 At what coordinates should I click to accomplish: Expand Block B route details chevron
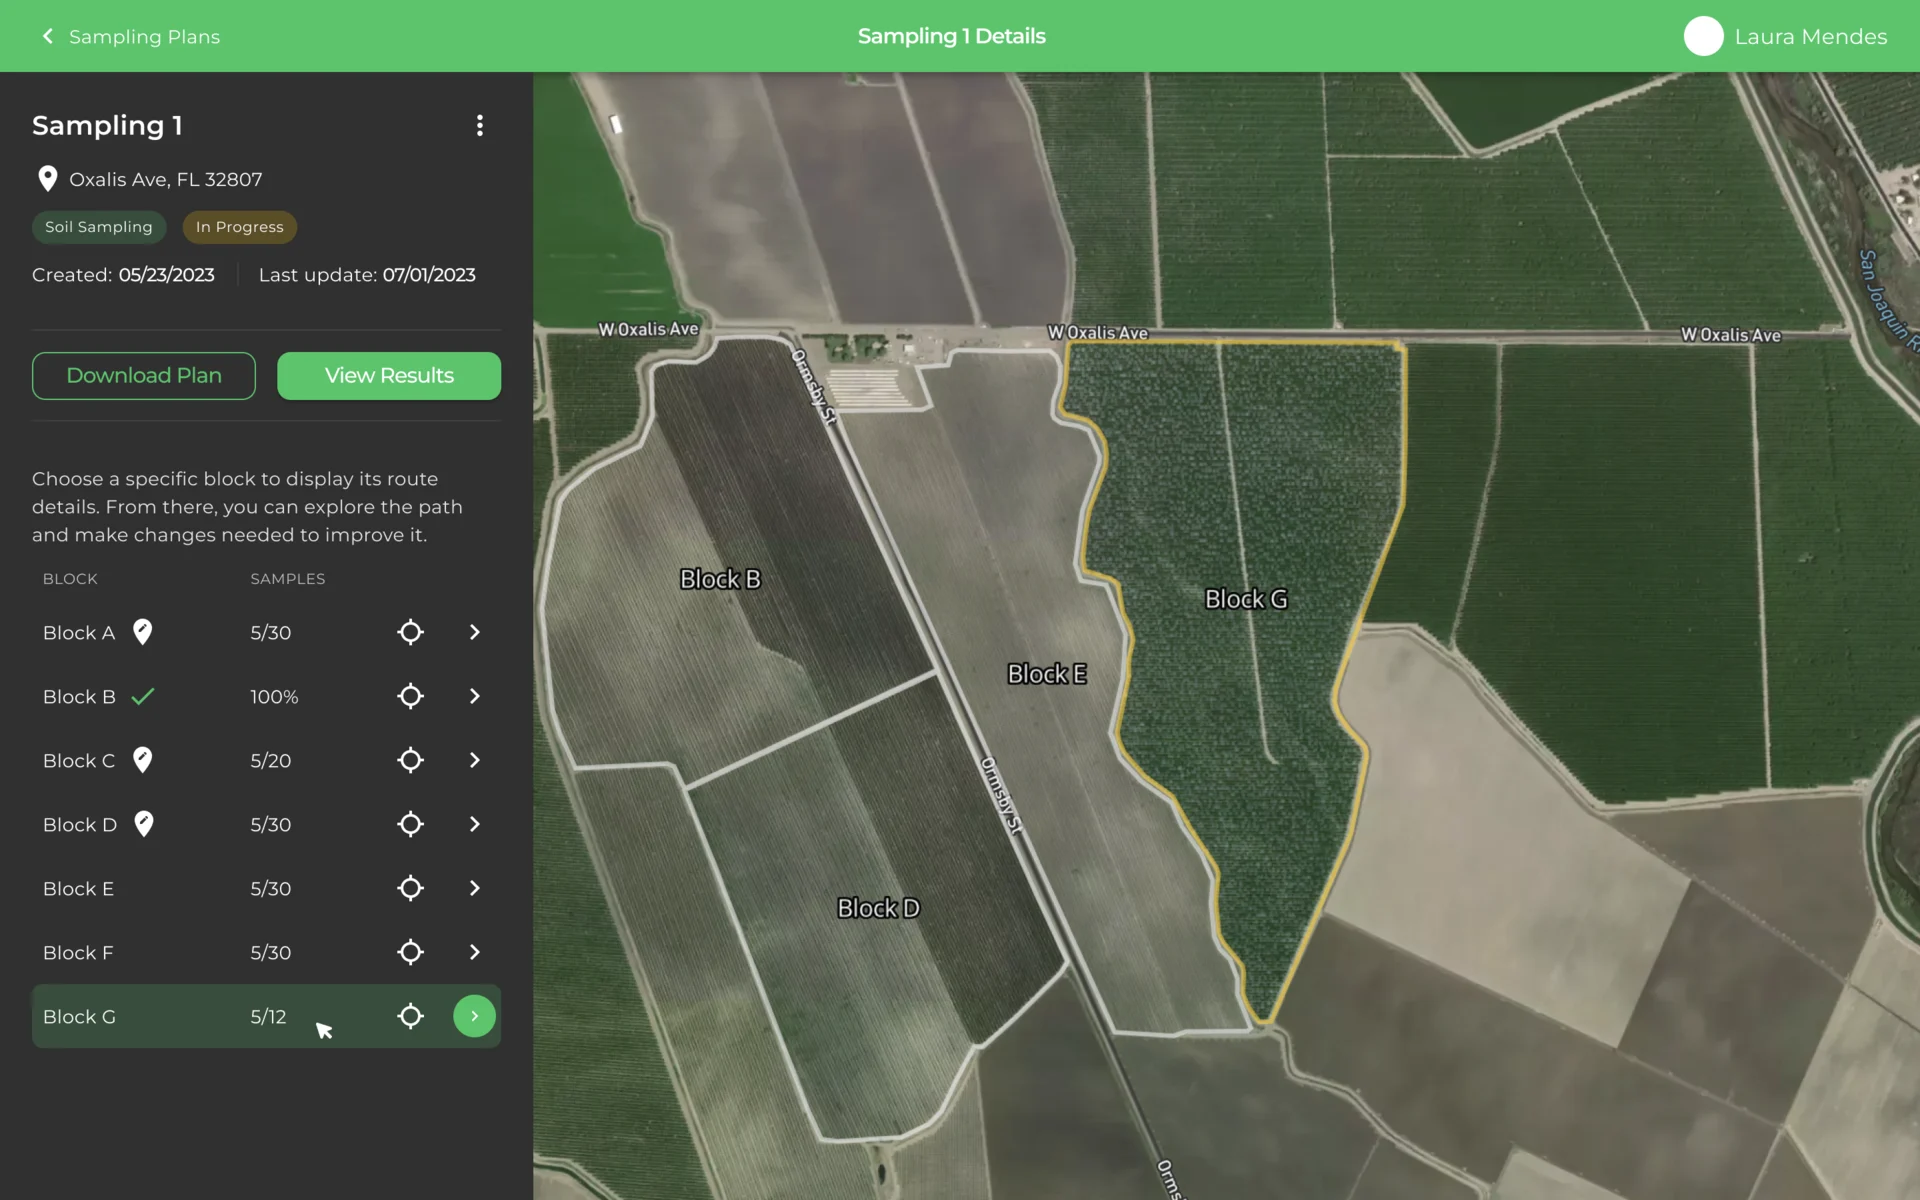pyautogui.click(x=475, y=696)
